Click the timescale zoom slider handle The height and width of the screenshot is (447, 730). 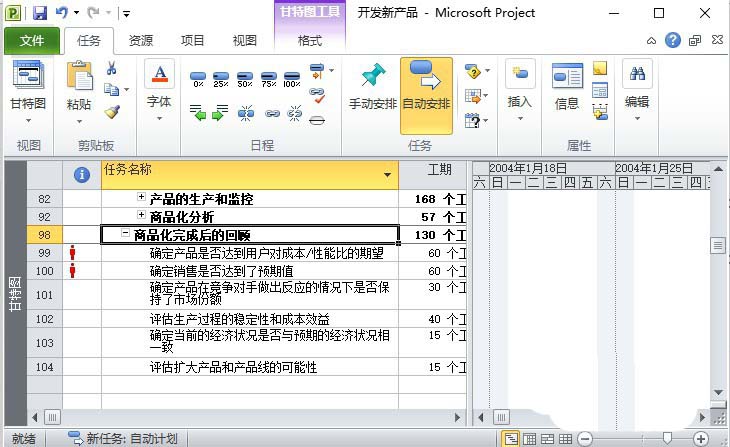pyautogui.click(x=667, y=438)
